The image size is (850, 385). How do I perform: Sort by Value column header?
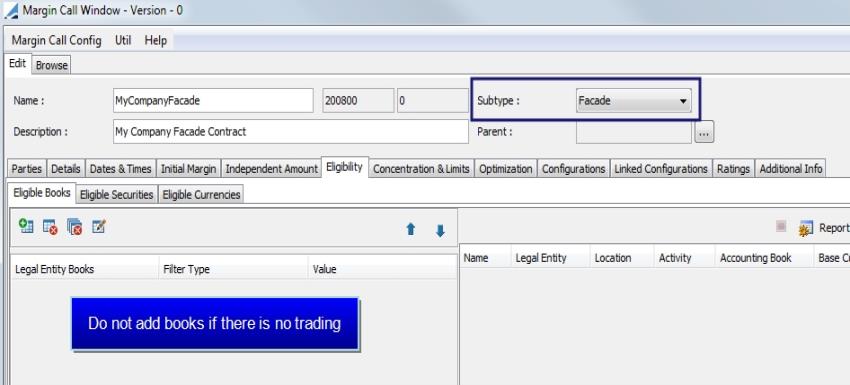382,269
